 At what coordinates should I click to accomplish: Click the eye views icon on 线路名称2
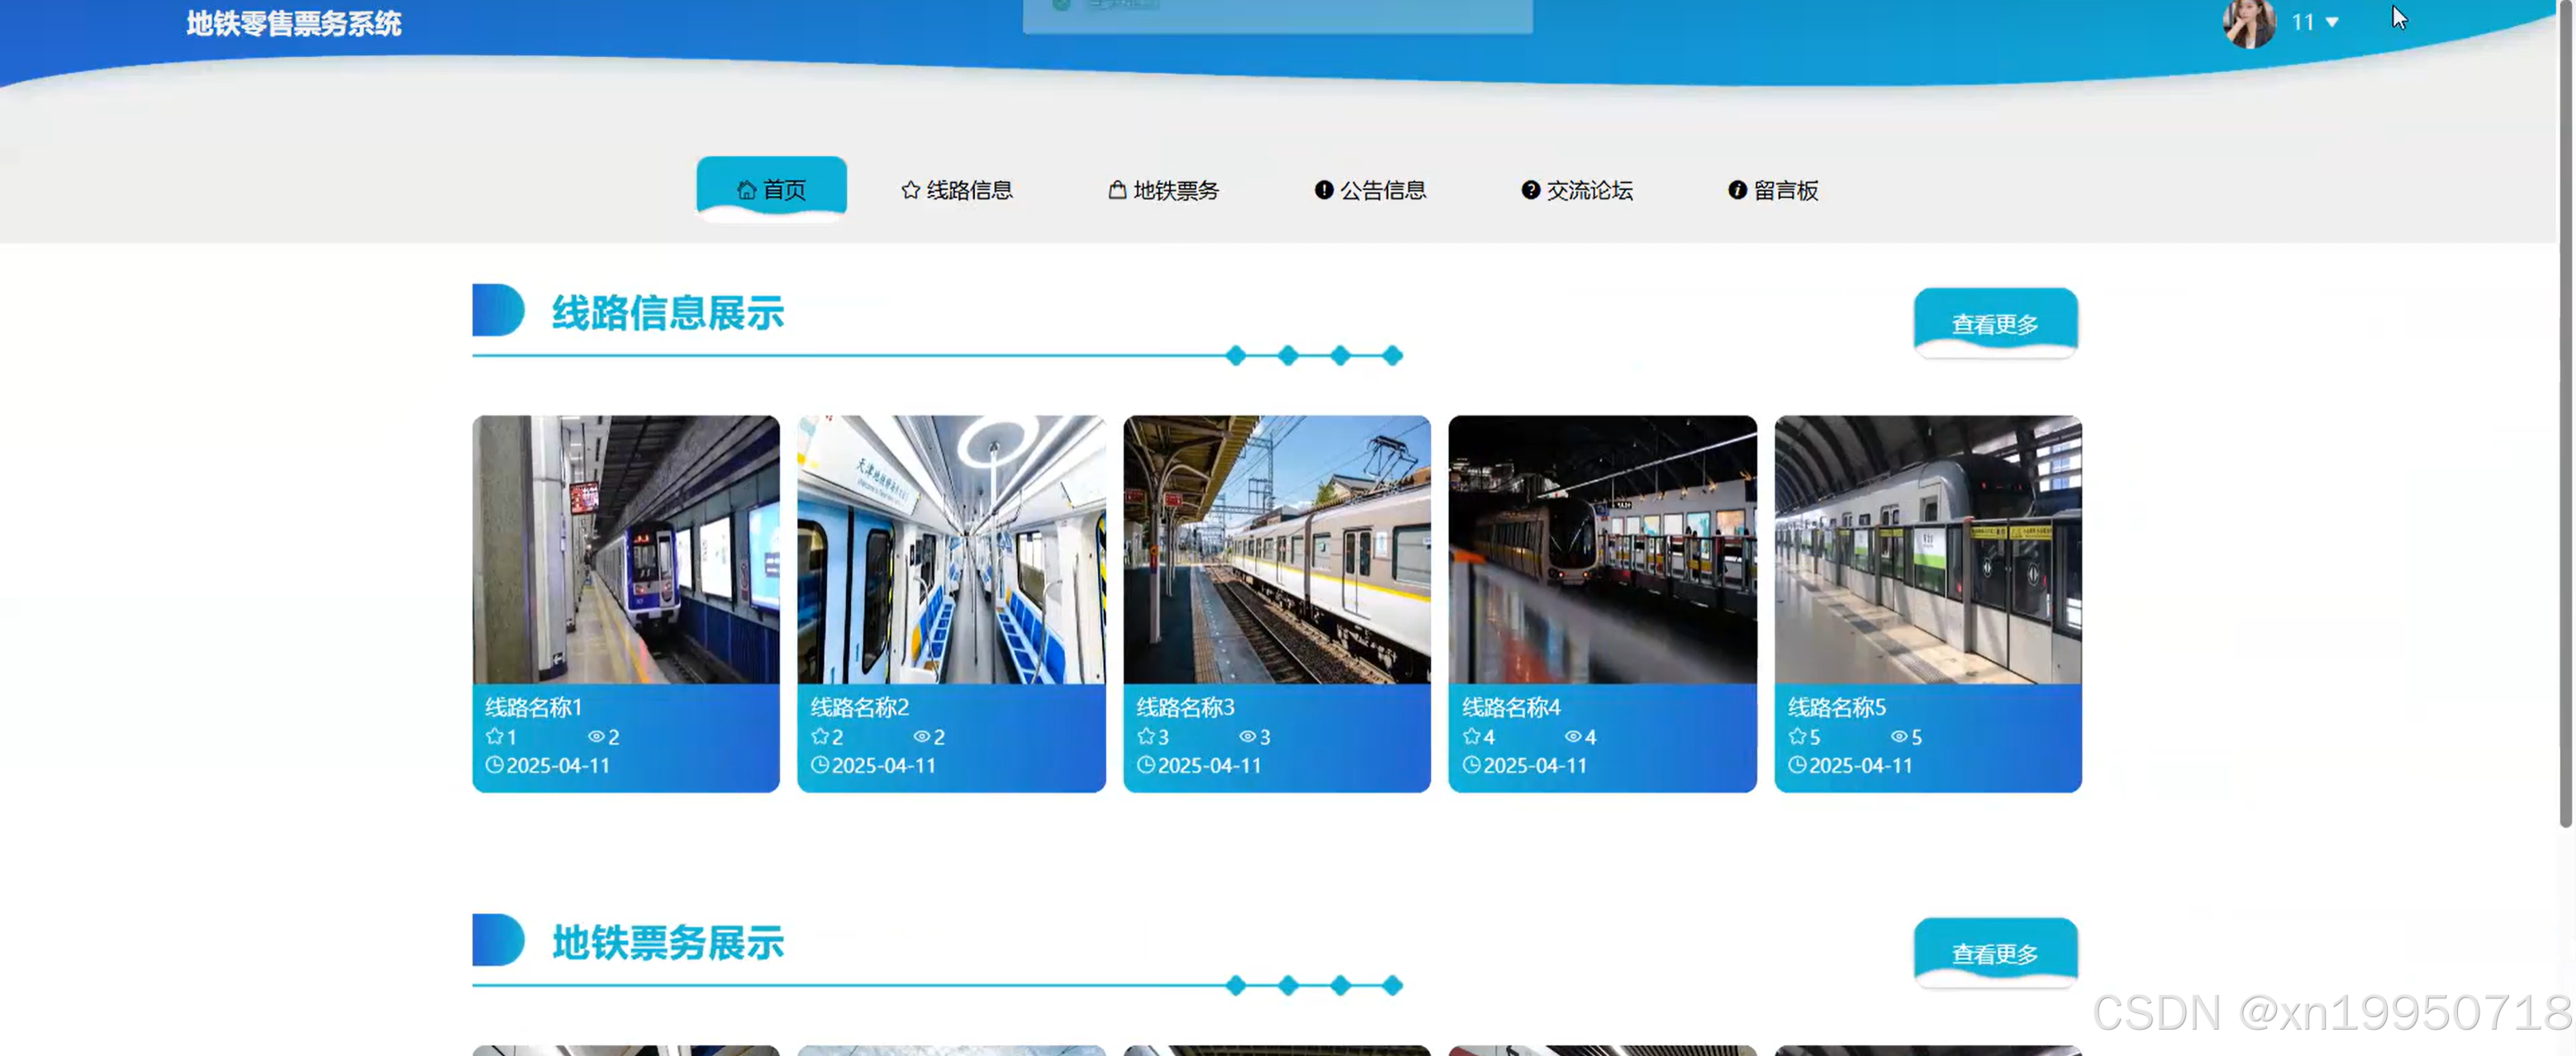[922, 736]
